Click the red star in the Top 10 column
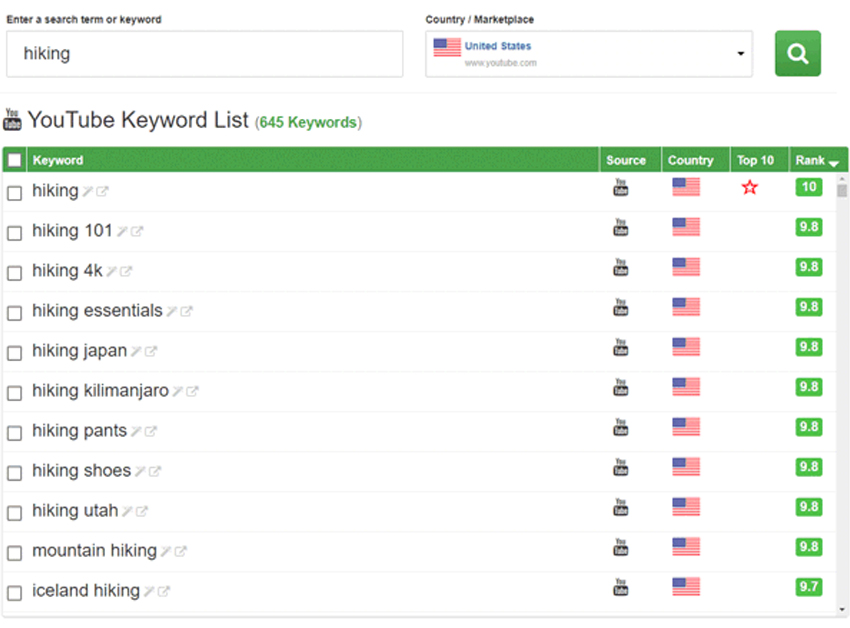The image size is (850, 628). [x=750, y=186]
